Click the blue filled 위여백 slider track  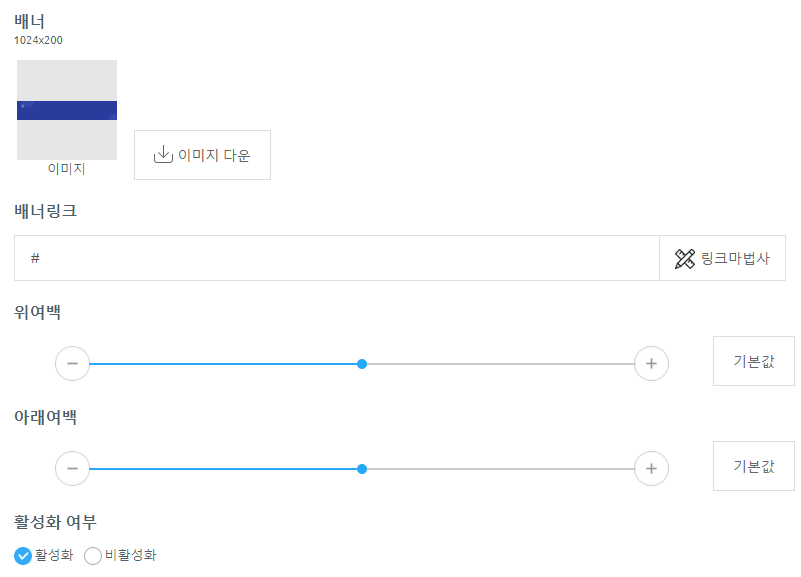(x=223, y=364)
